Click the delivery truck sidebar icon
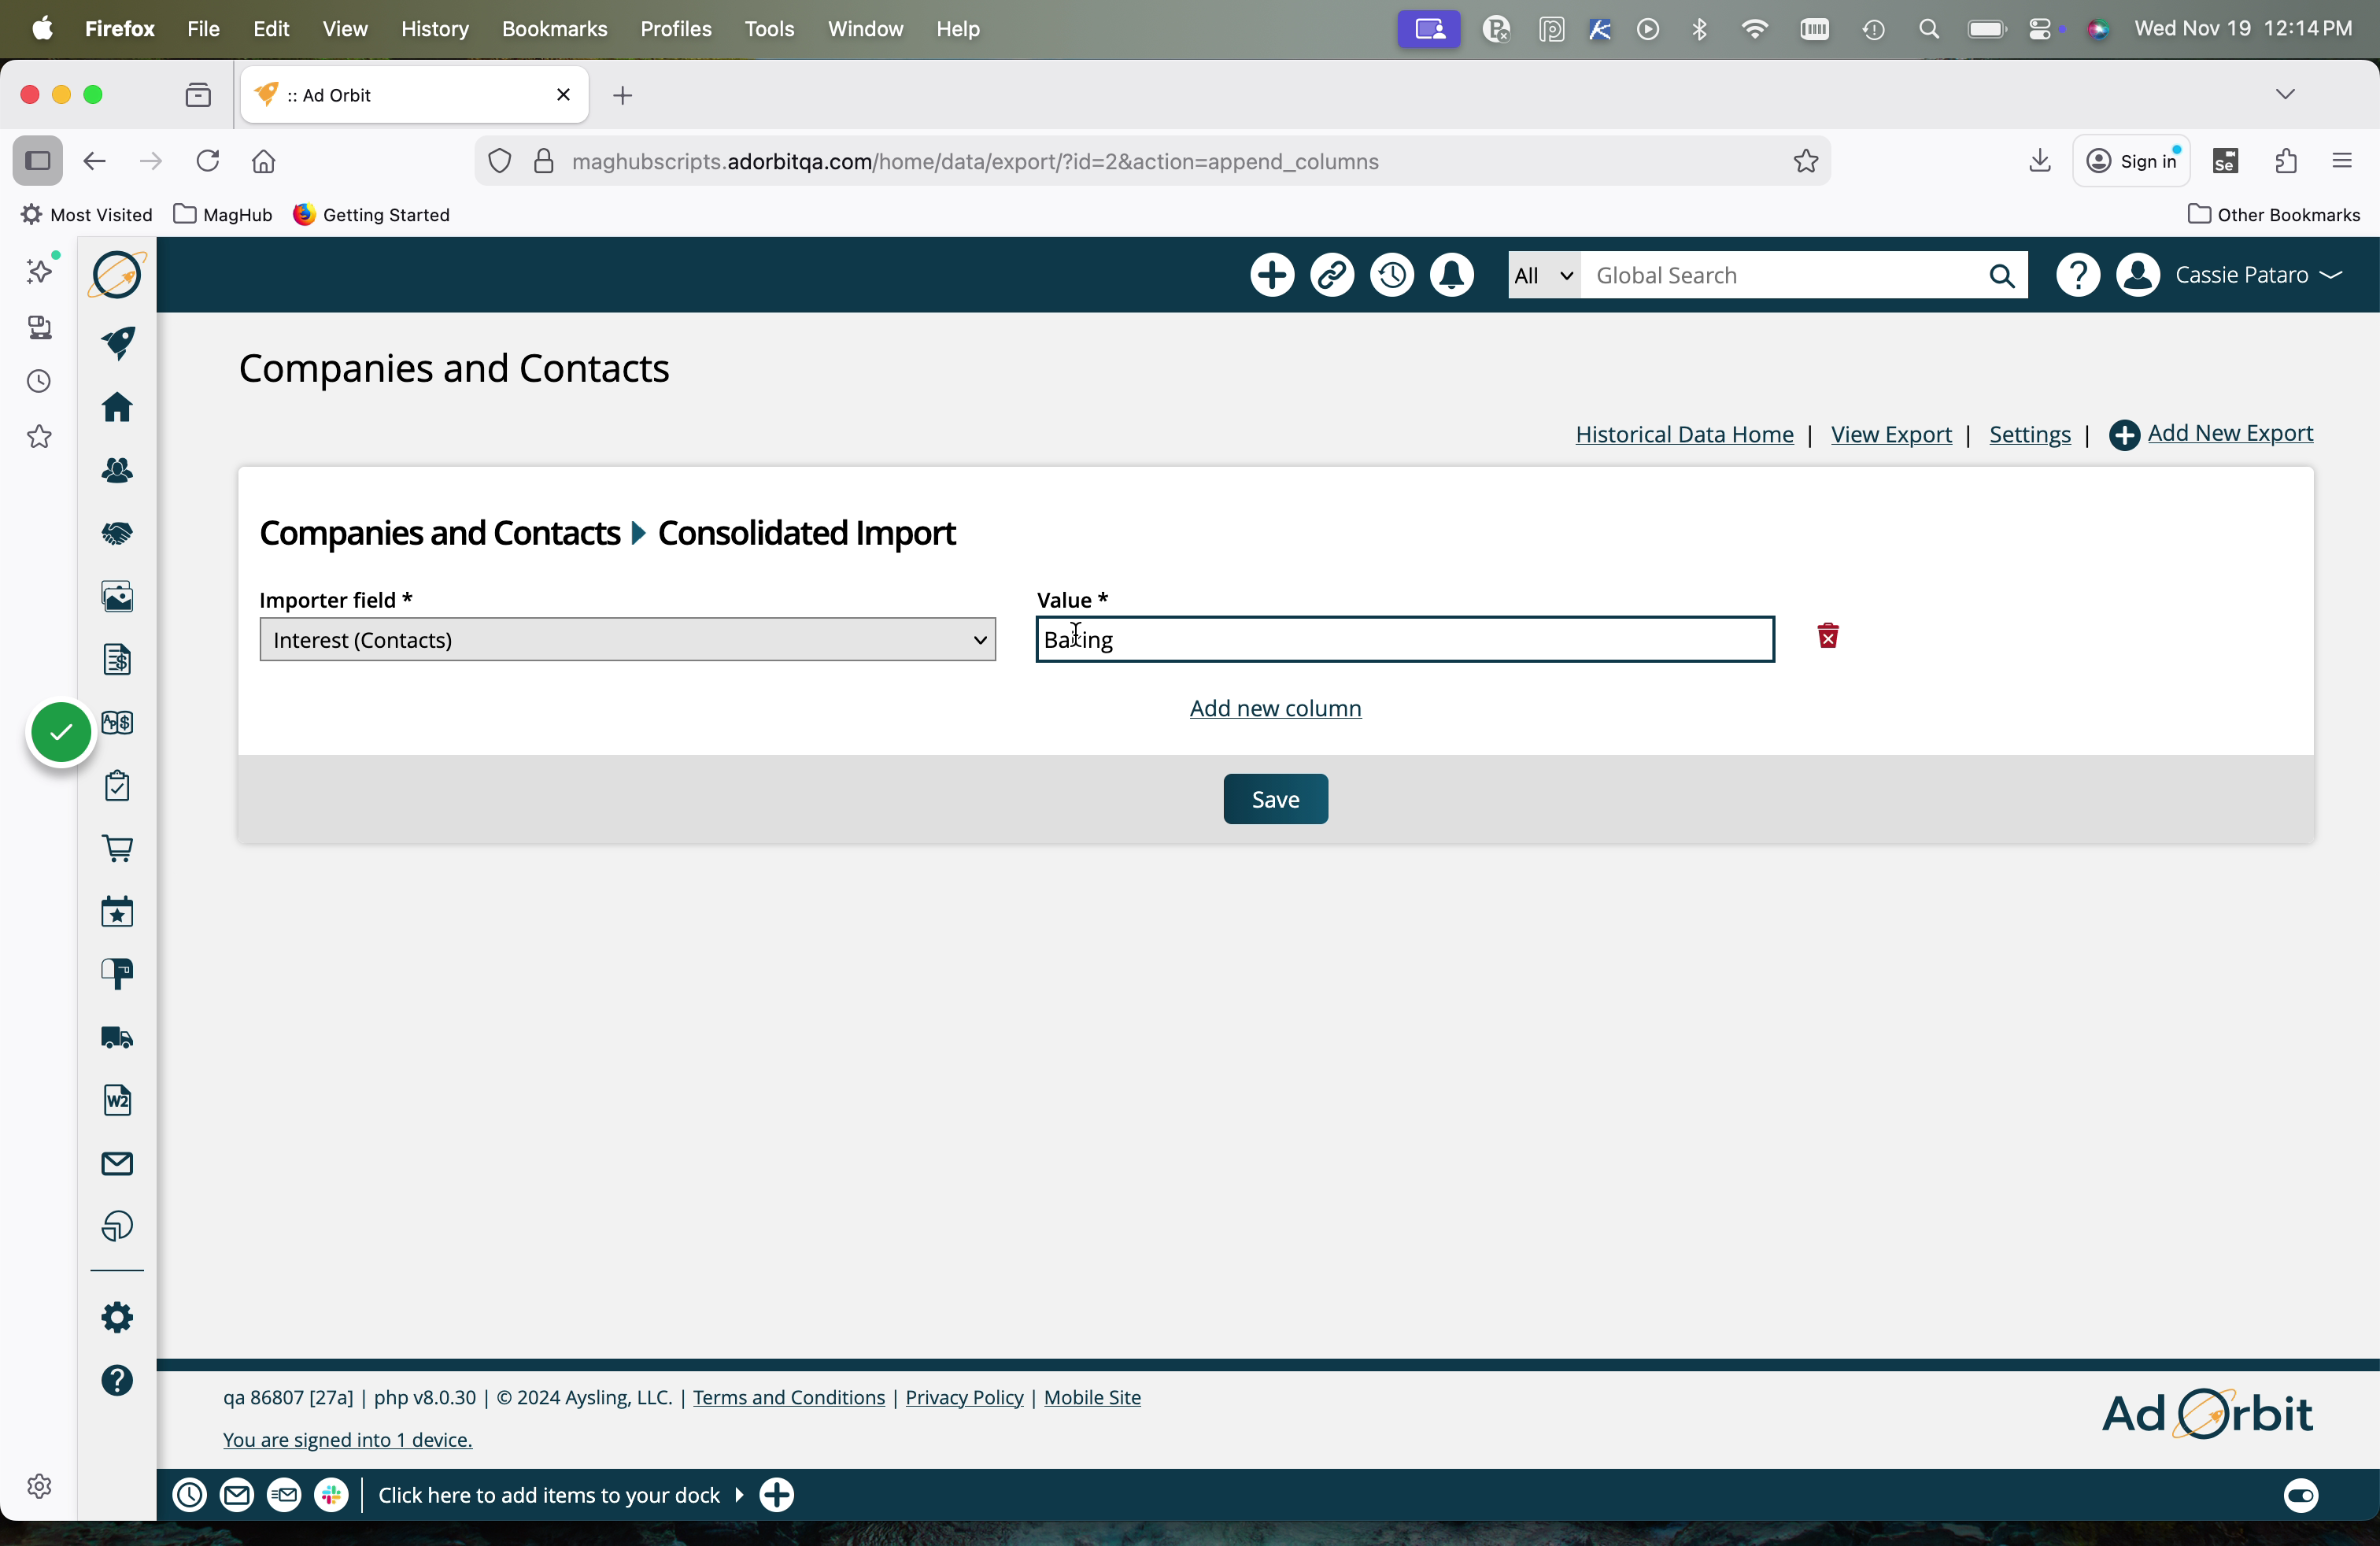 coord(117,1038)
